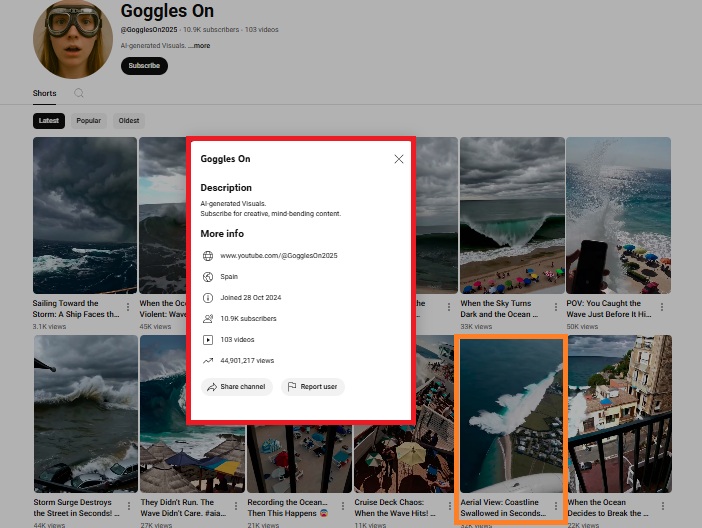Open Aerial View: Coastline Swallowed short thumbnail

(510, 414)
